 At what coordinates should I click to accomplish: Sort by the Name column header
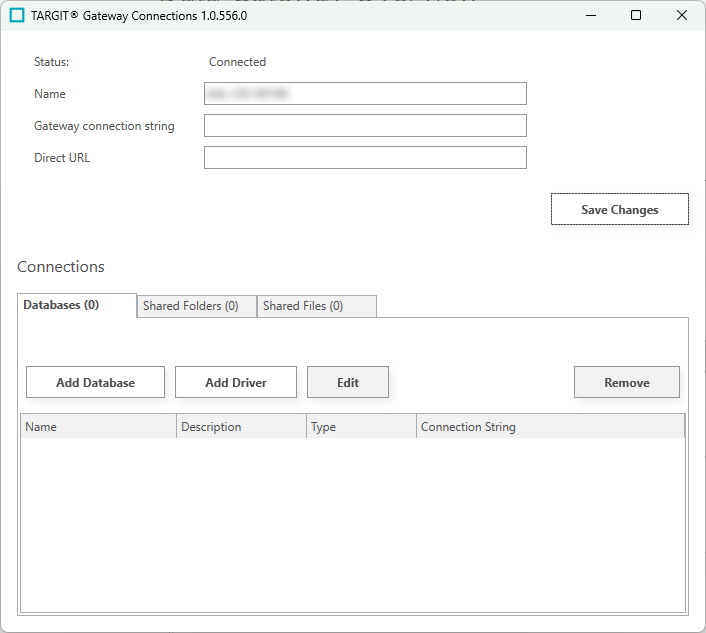99,426
